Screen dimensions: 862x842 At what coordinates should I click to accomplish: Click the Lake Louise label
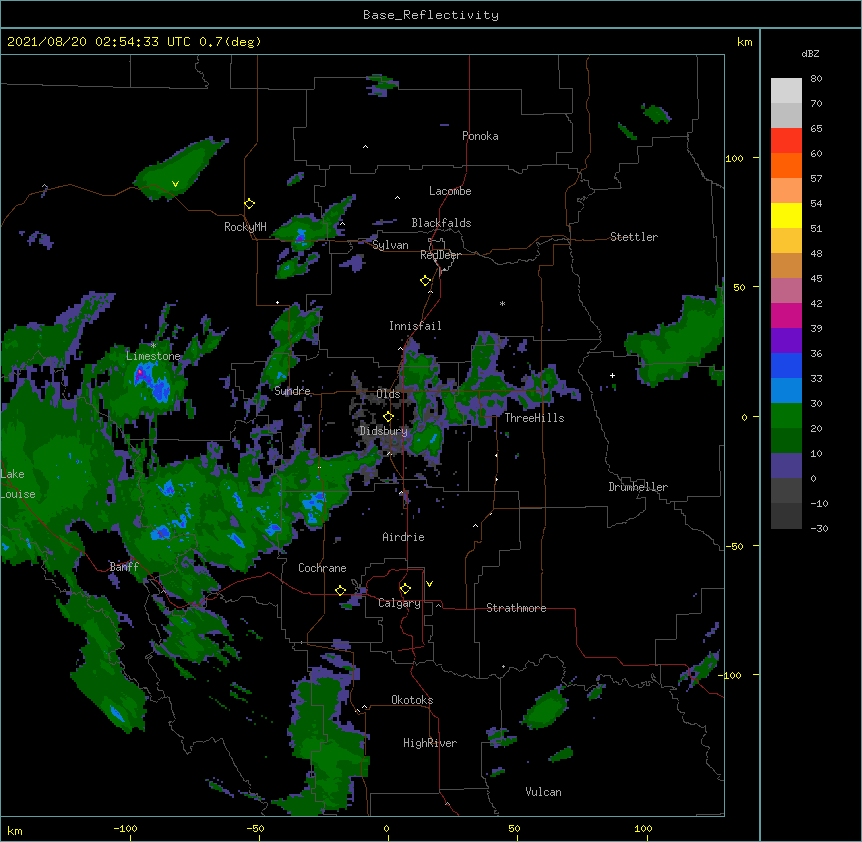click(18, 484)
